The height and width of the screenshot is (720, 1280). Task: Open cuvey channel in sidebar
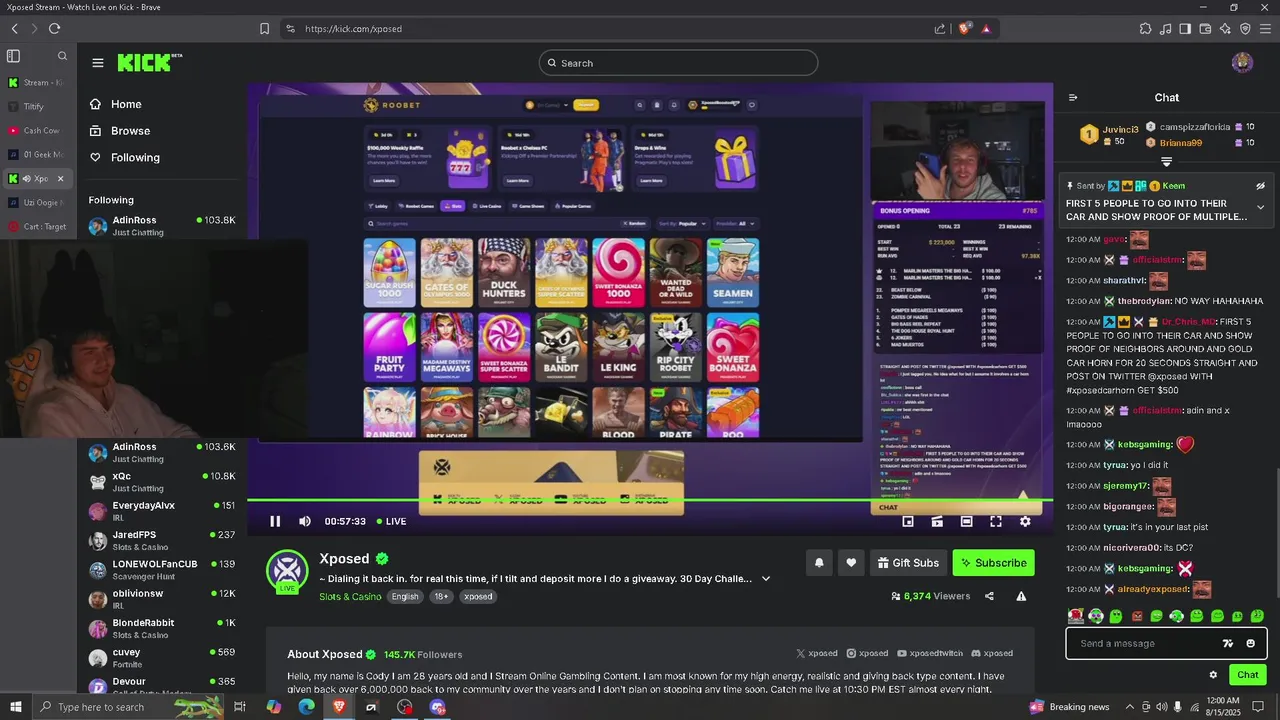coord(162,658)
